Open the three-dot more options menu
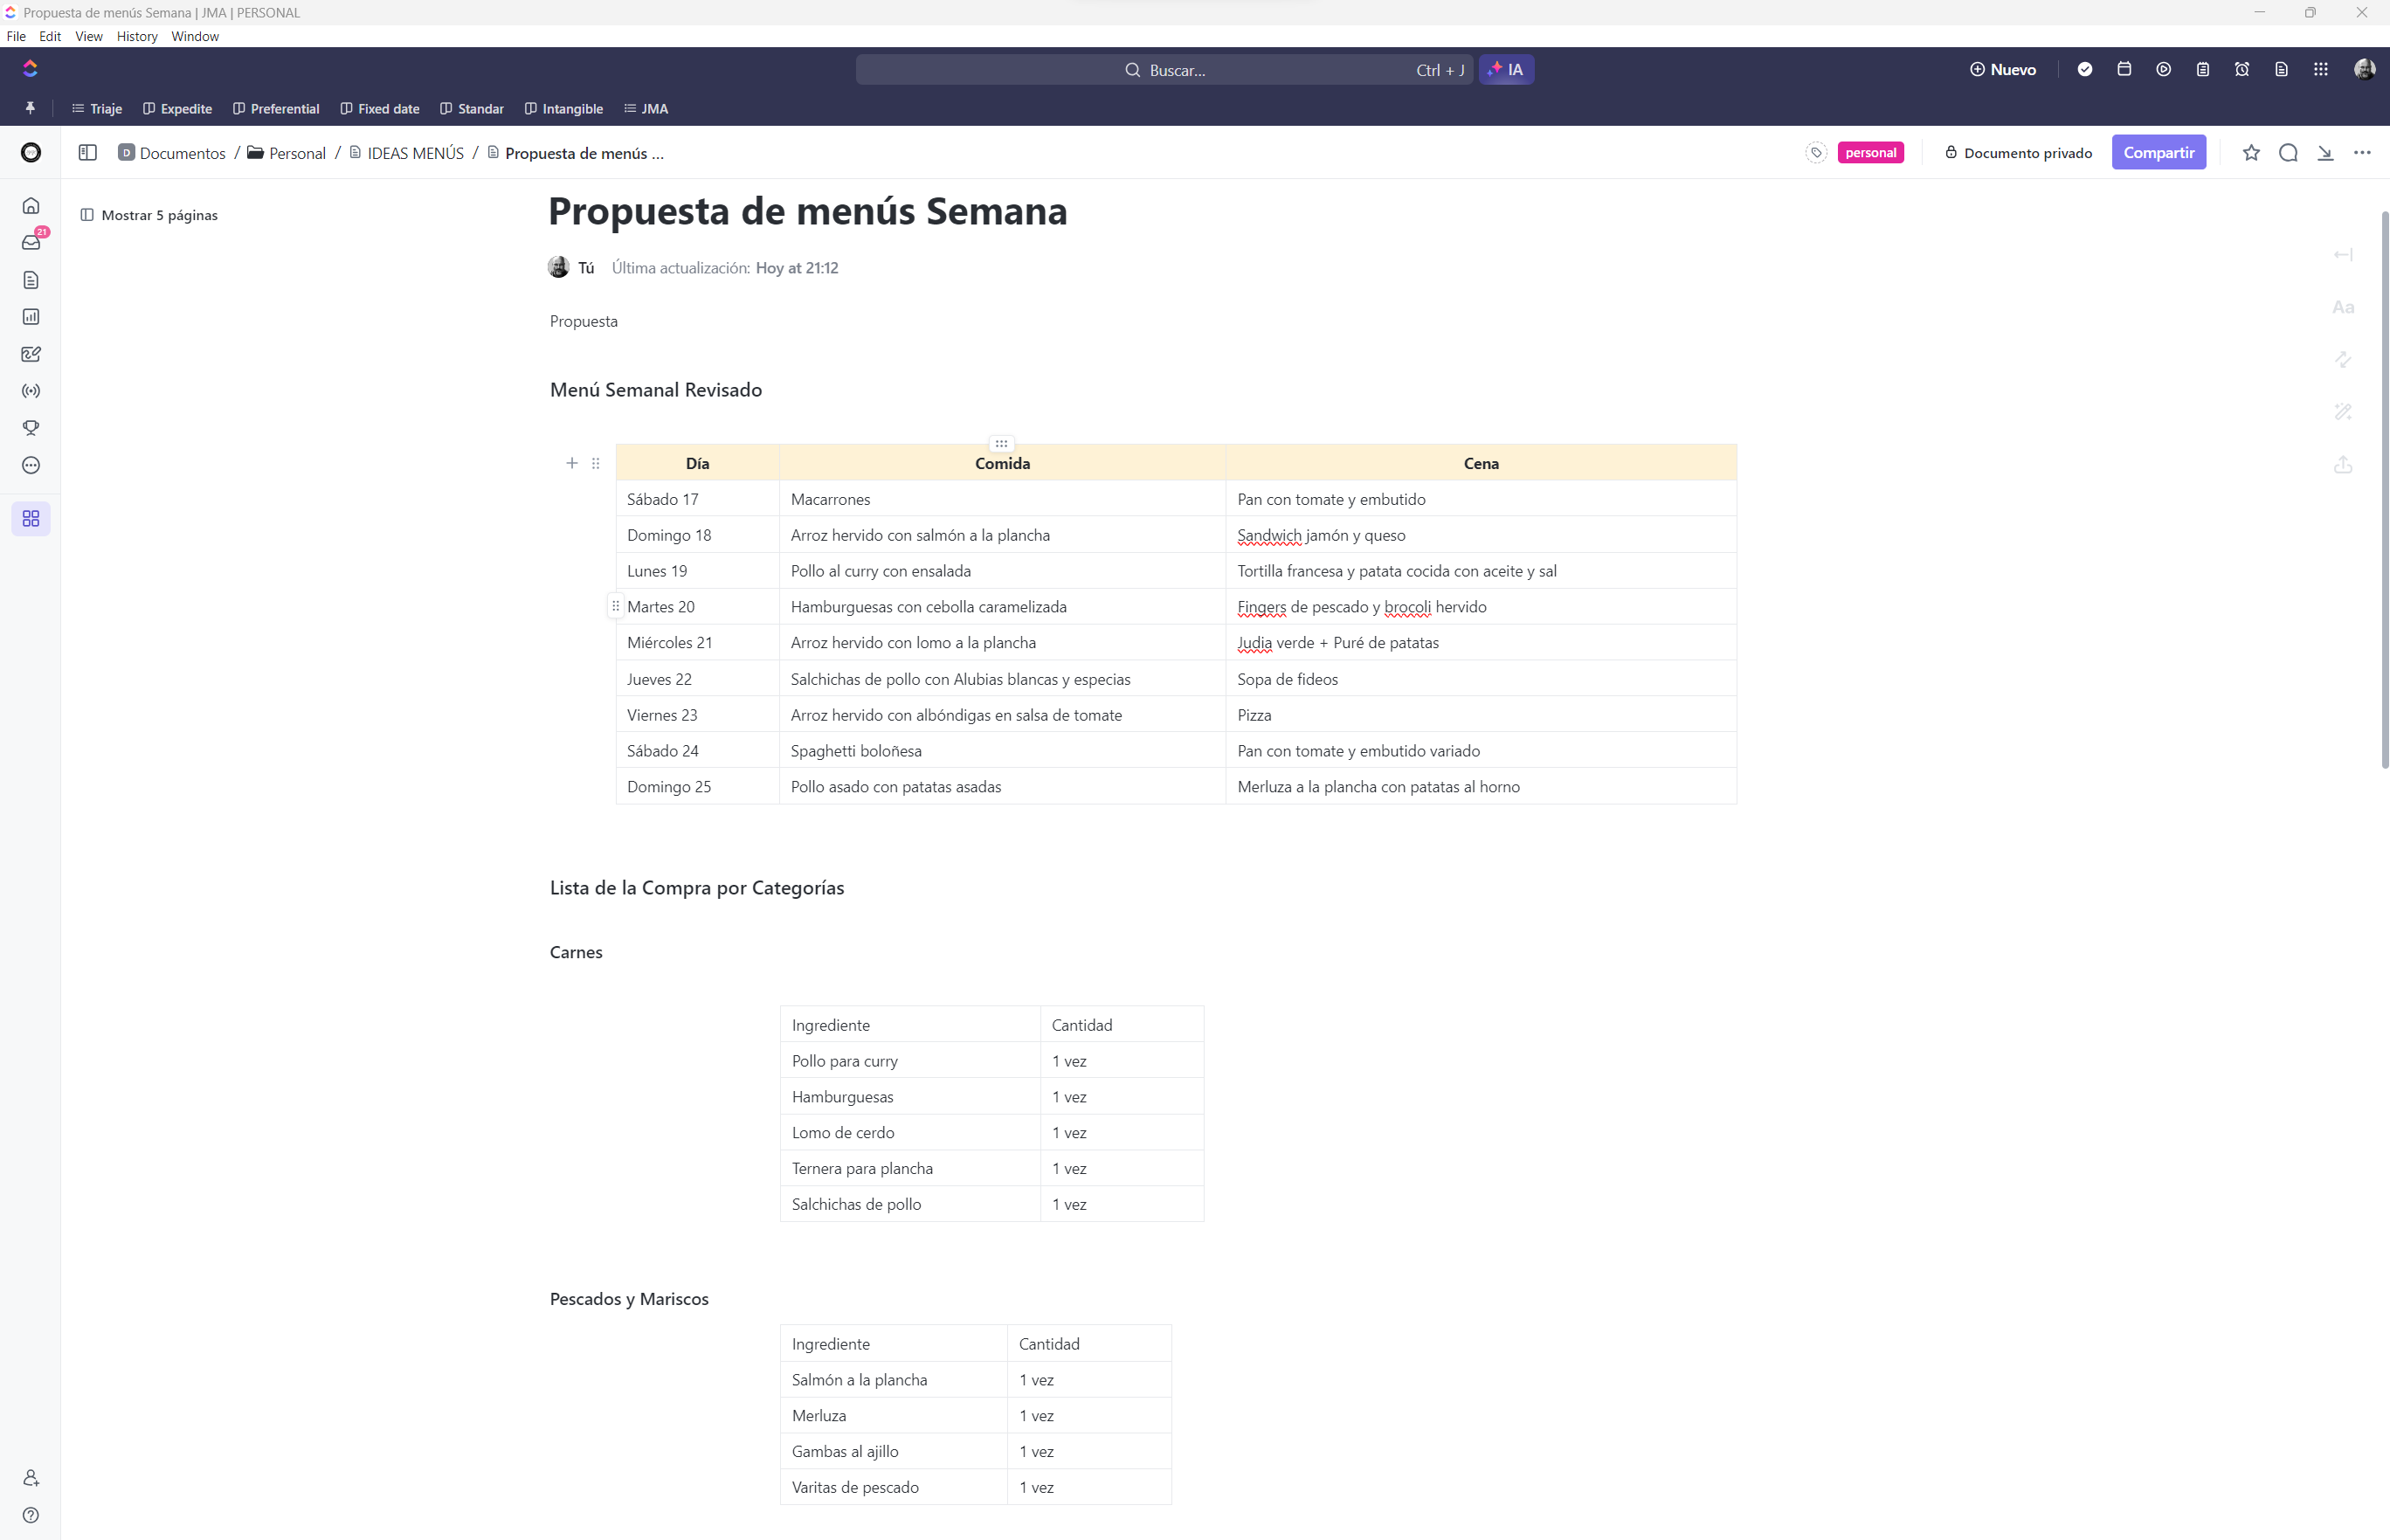 point(2362,153)
